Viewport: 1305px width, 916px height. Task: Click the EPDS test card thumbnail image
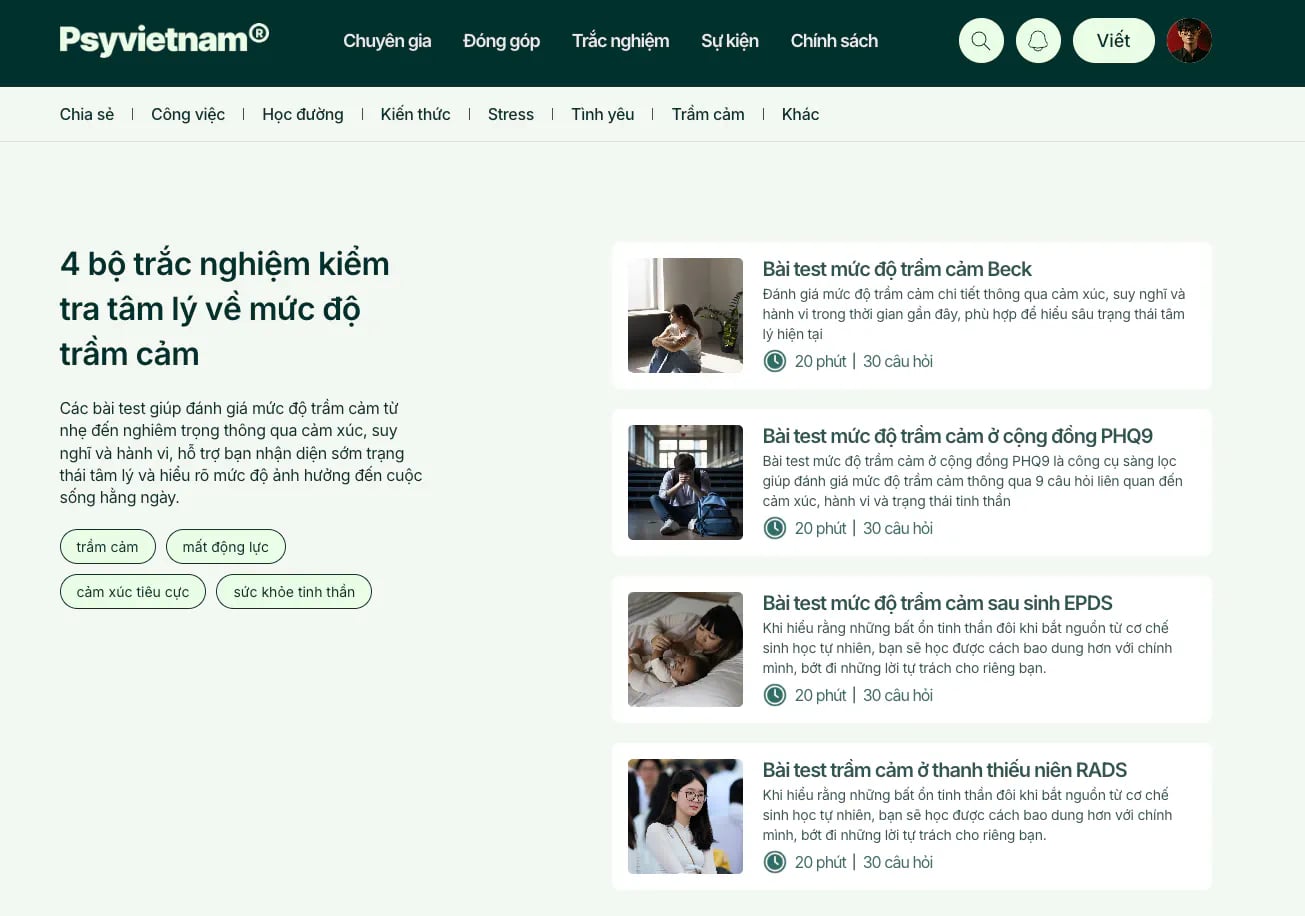(685, 649)
